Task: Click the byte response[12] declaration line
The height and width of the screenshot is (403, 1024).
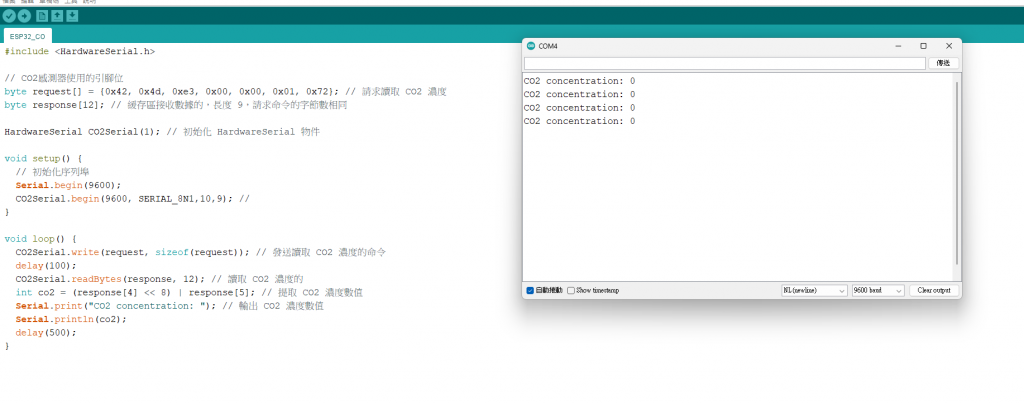Action: tap(176, 105)
